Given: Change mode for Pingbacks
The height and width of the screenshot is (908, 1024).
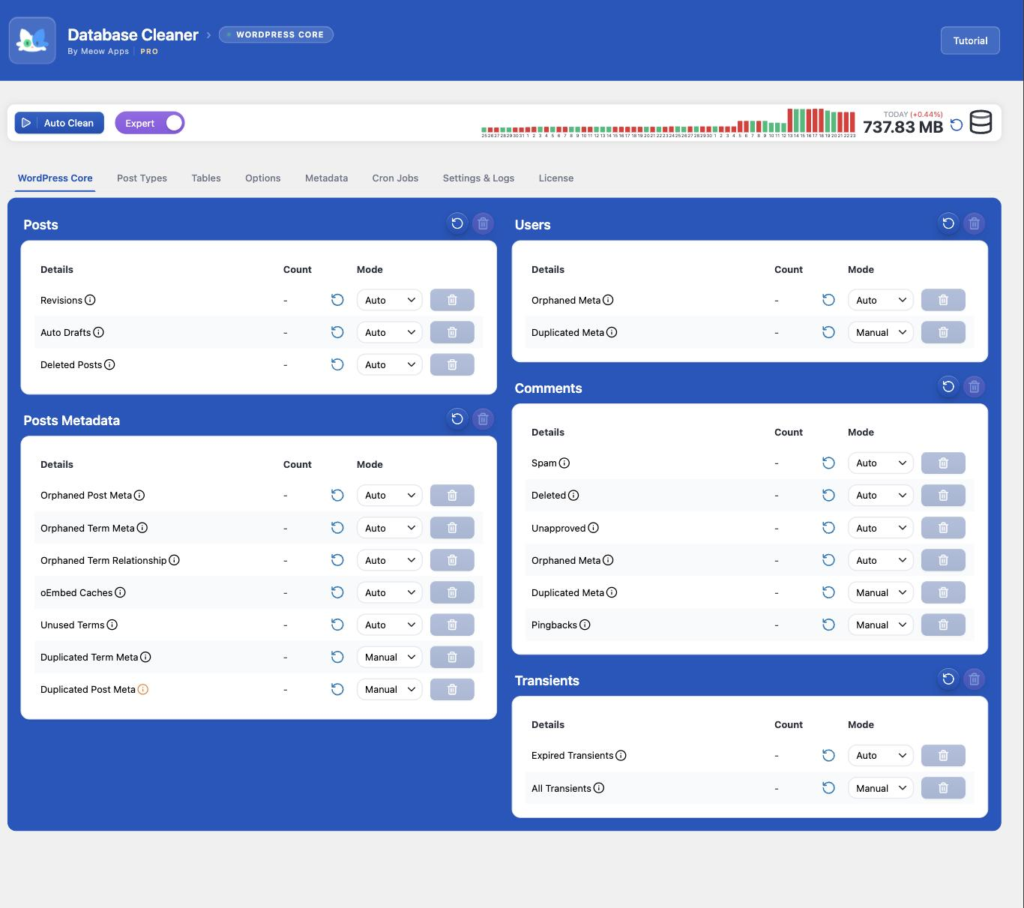Looking at the screenshot, I should click(x=880, y=624).
